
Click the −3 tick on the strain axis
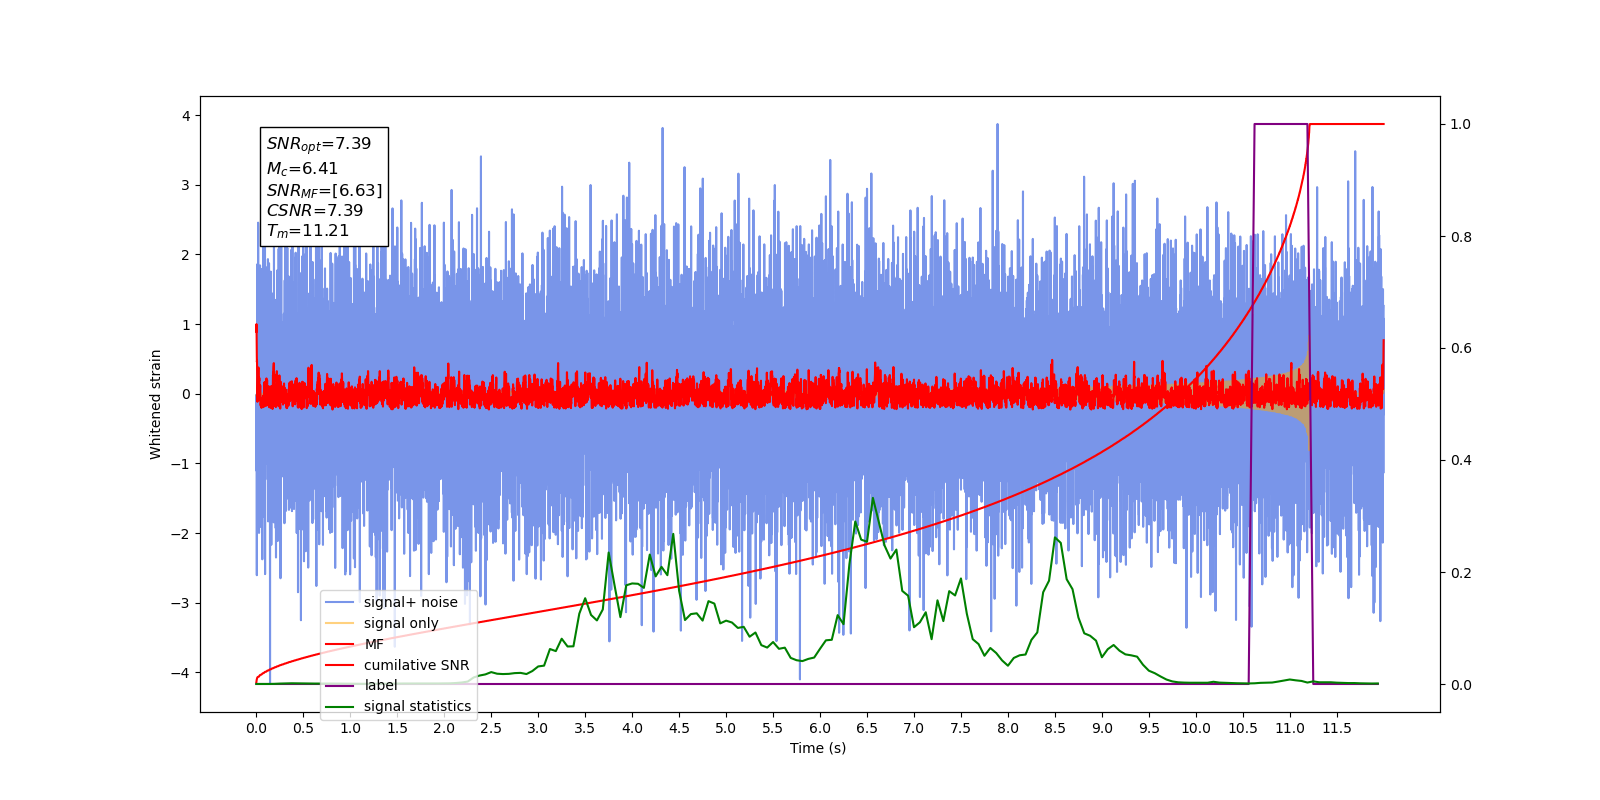click(x=181, y=603)
